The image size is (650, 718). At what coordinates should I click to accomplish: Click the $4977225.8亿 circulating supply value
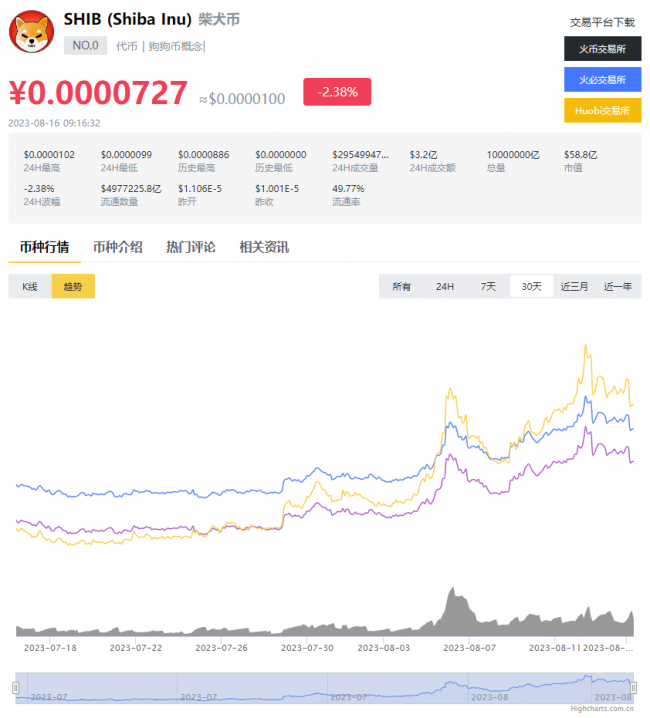[131, 189]
